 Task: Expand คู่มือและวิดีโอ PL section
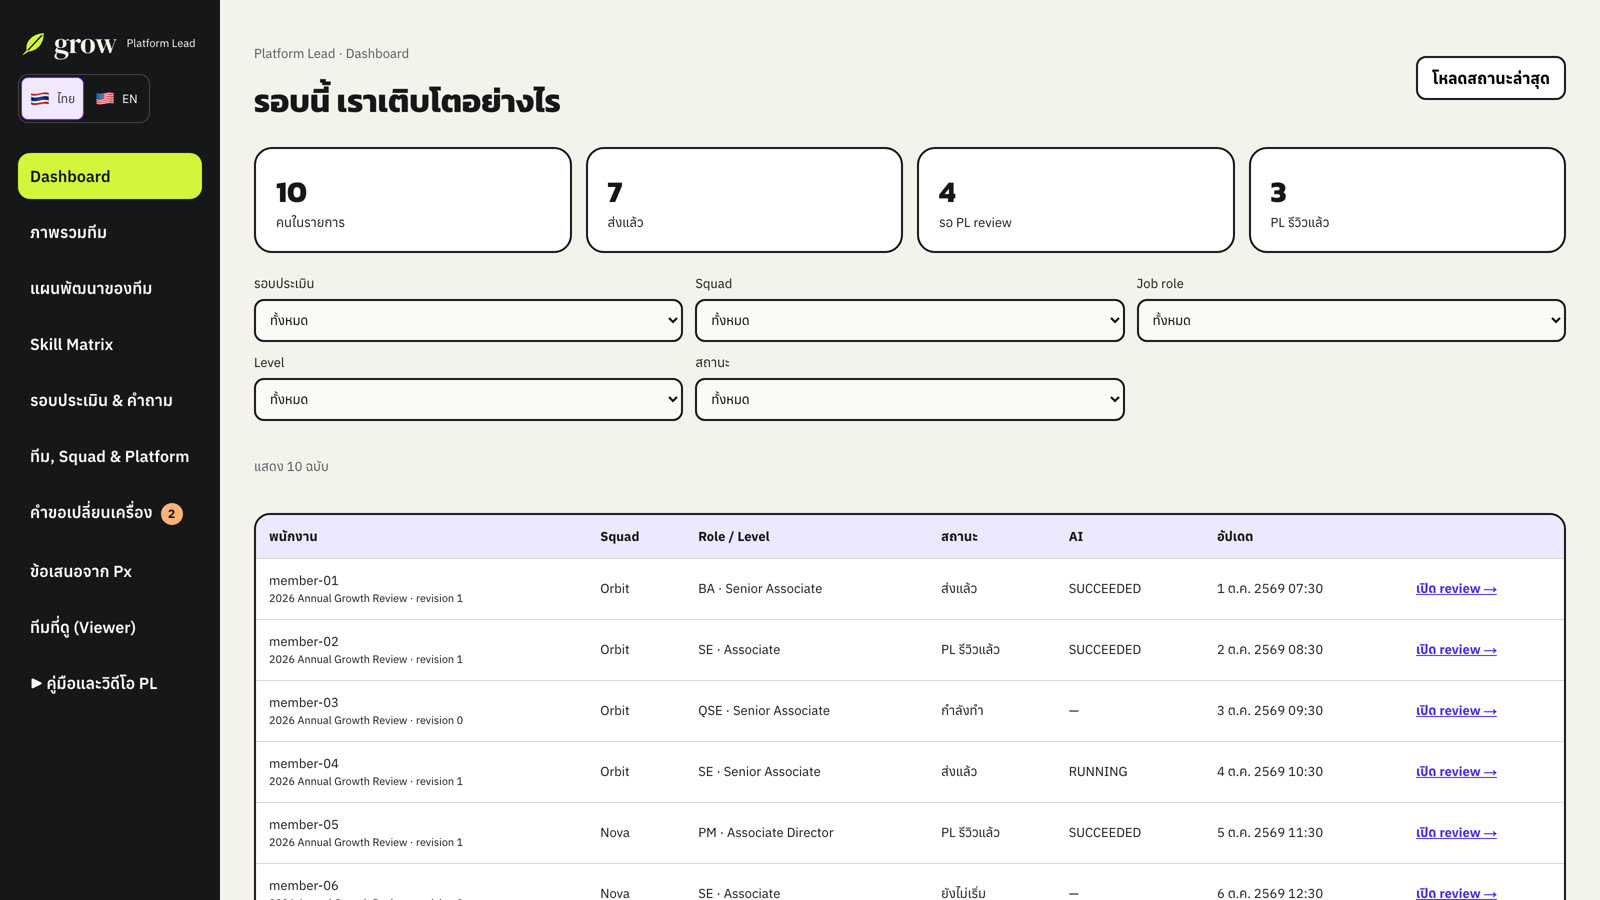point(110,683)
